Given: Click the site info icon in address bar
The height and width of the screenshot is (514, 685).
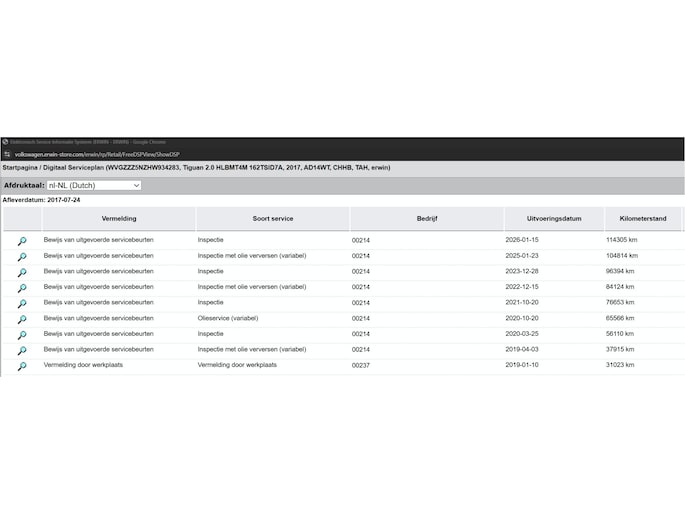Looking at the screenshot, I should [x=6, y=155].
